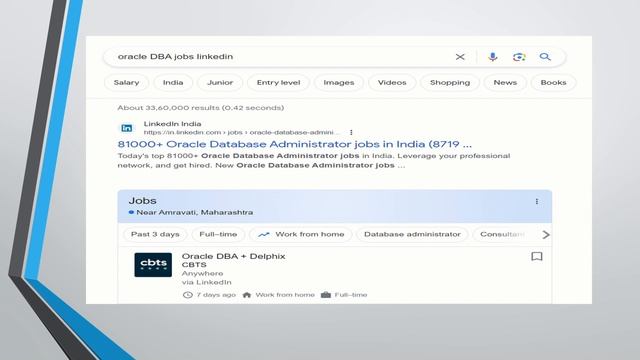Image resolution: width=640 pixels, height=360 pixels.
Task: Clear the search query with the X icon
Action: click(460, 57)
